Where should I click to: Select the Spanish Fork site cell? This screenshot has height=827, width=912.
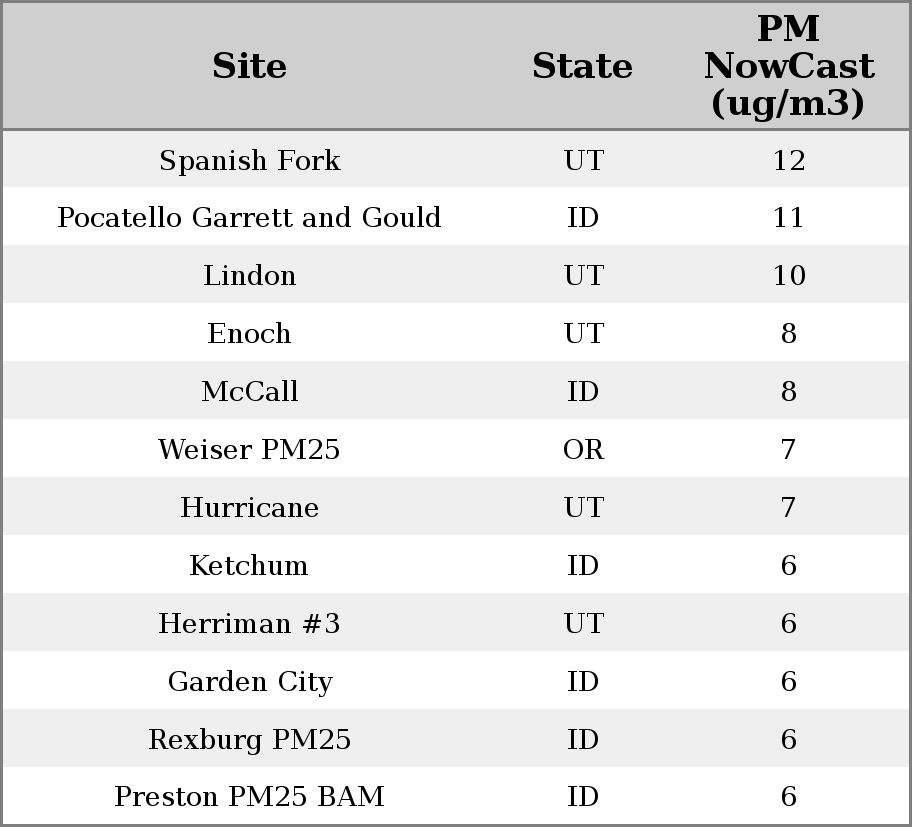click(x=249, y=160)
